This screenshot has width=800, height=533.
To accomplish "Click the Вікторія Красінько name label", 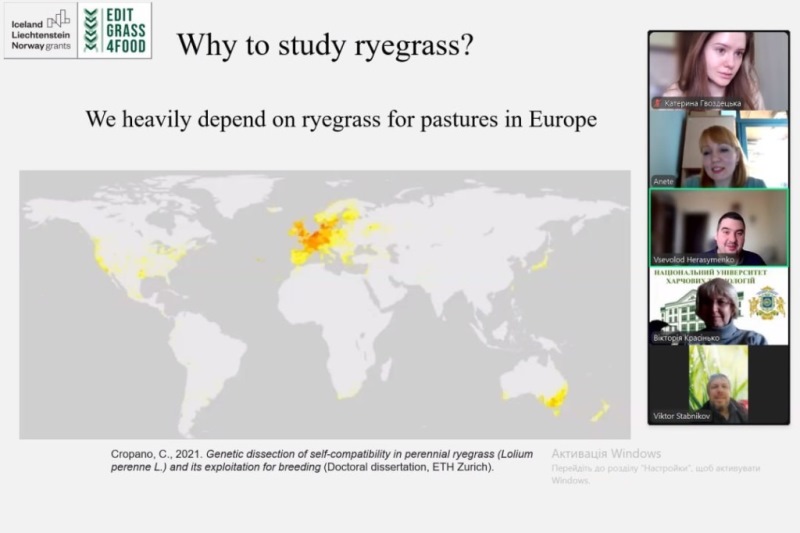I will (x=689, y=339).
